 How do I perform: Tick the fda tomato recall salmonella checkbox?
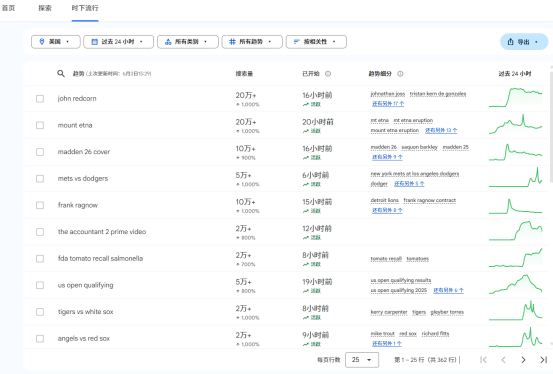pyautogui.click(x=40, y=259)
